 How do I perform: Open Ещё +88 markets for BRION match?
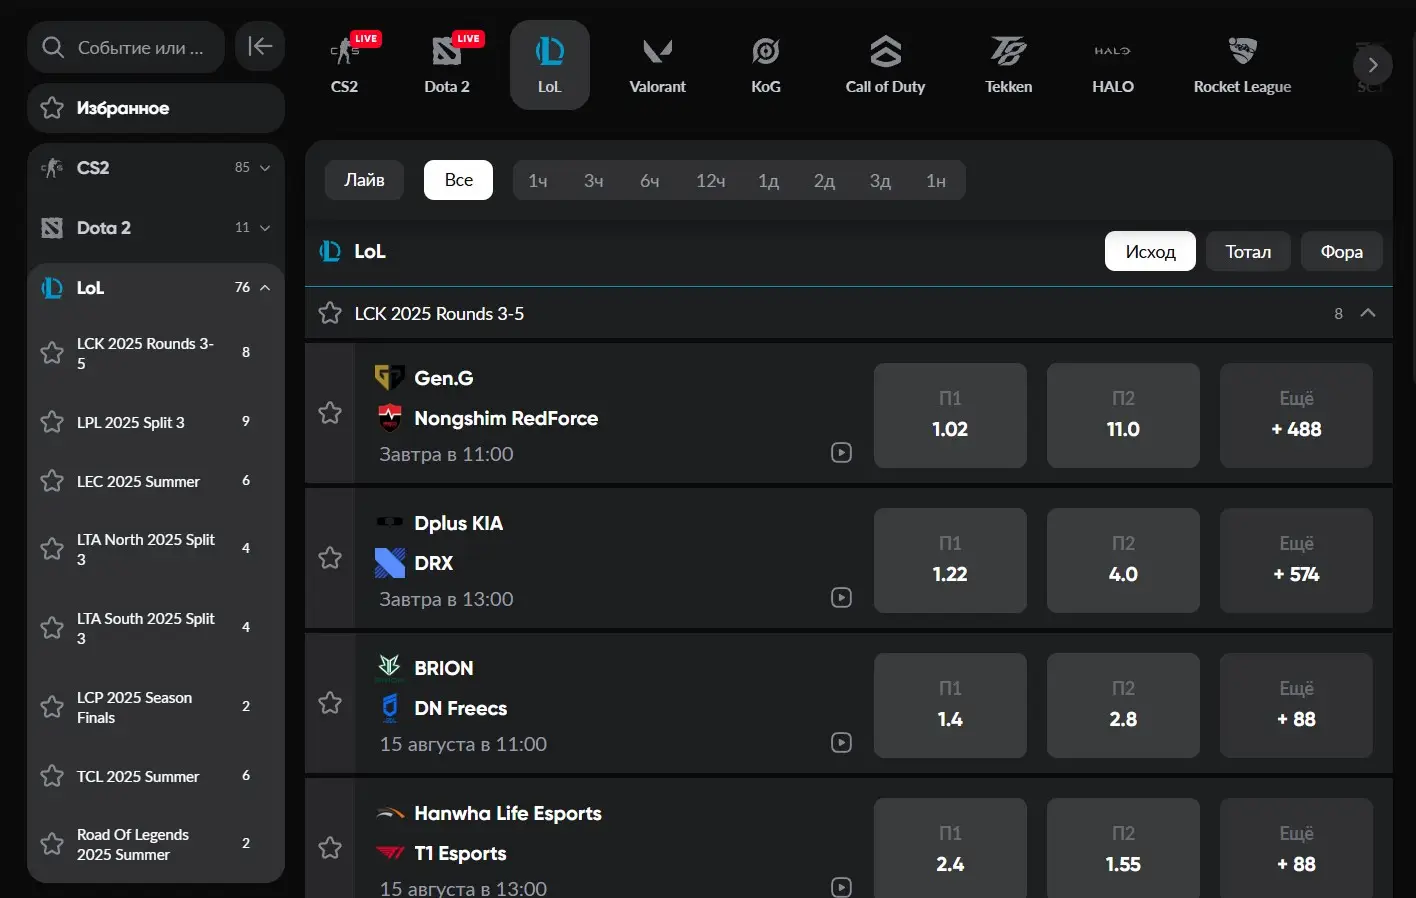pos(1296,705)
